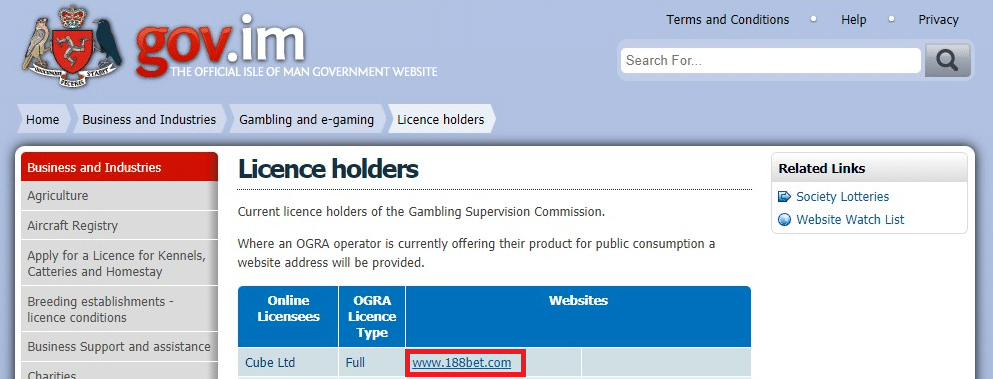Screen dimensions: 993x379
Task: Open Aircraft Registry sidebar item
Action: pos(120,226)
